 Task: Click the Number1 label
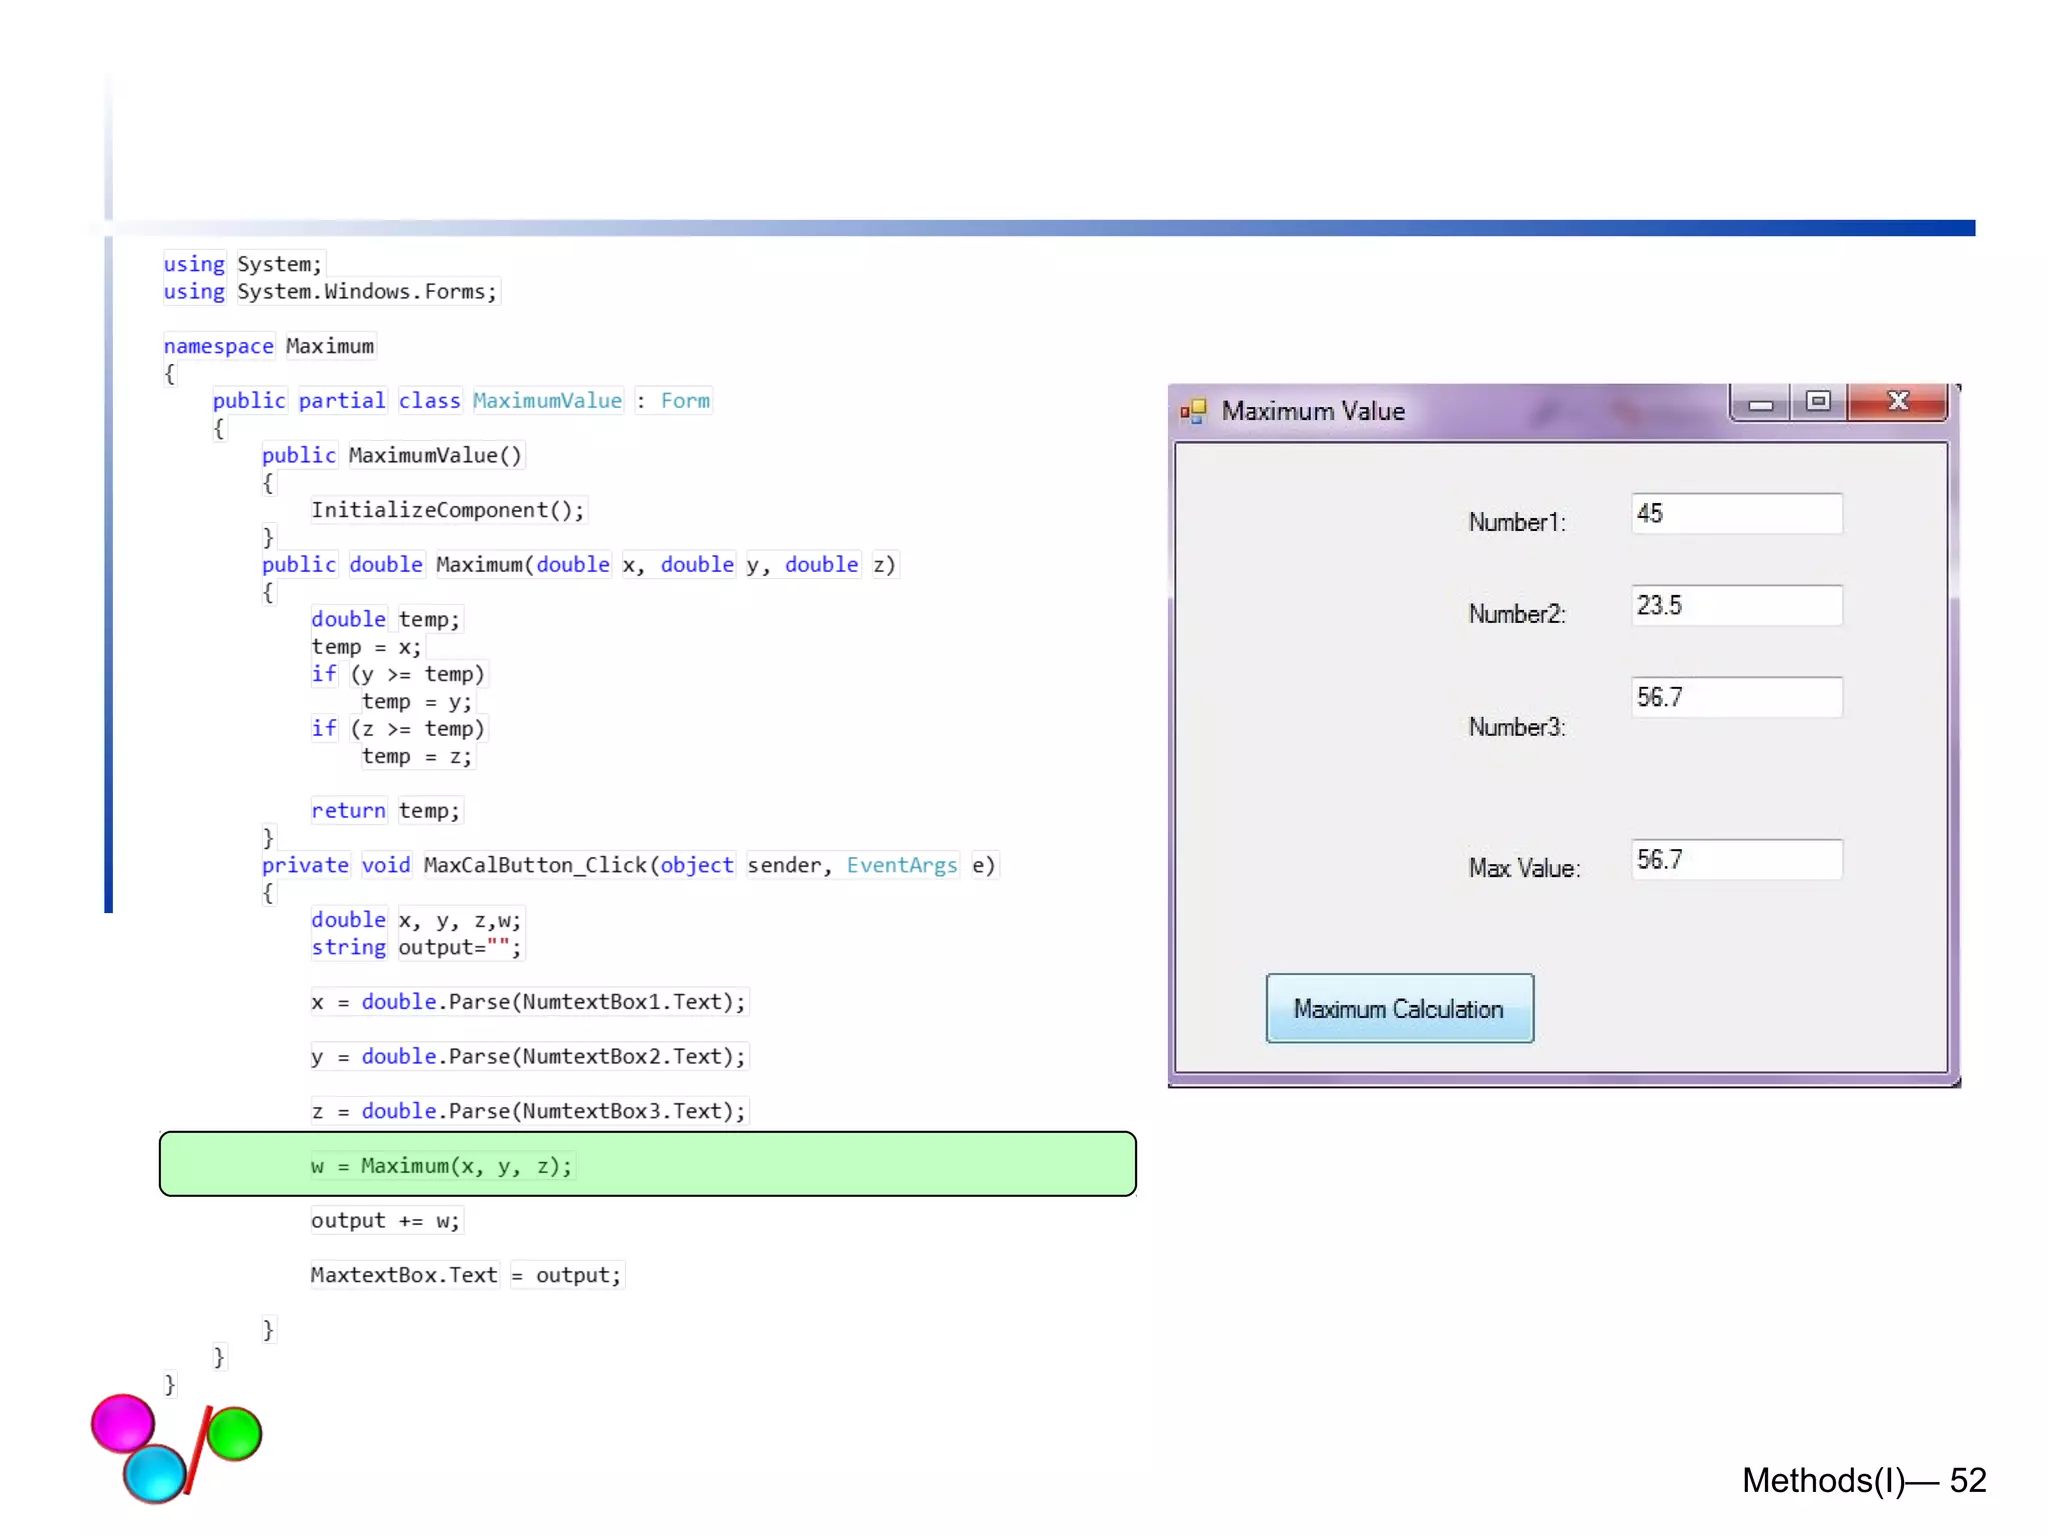(1516, 522)
